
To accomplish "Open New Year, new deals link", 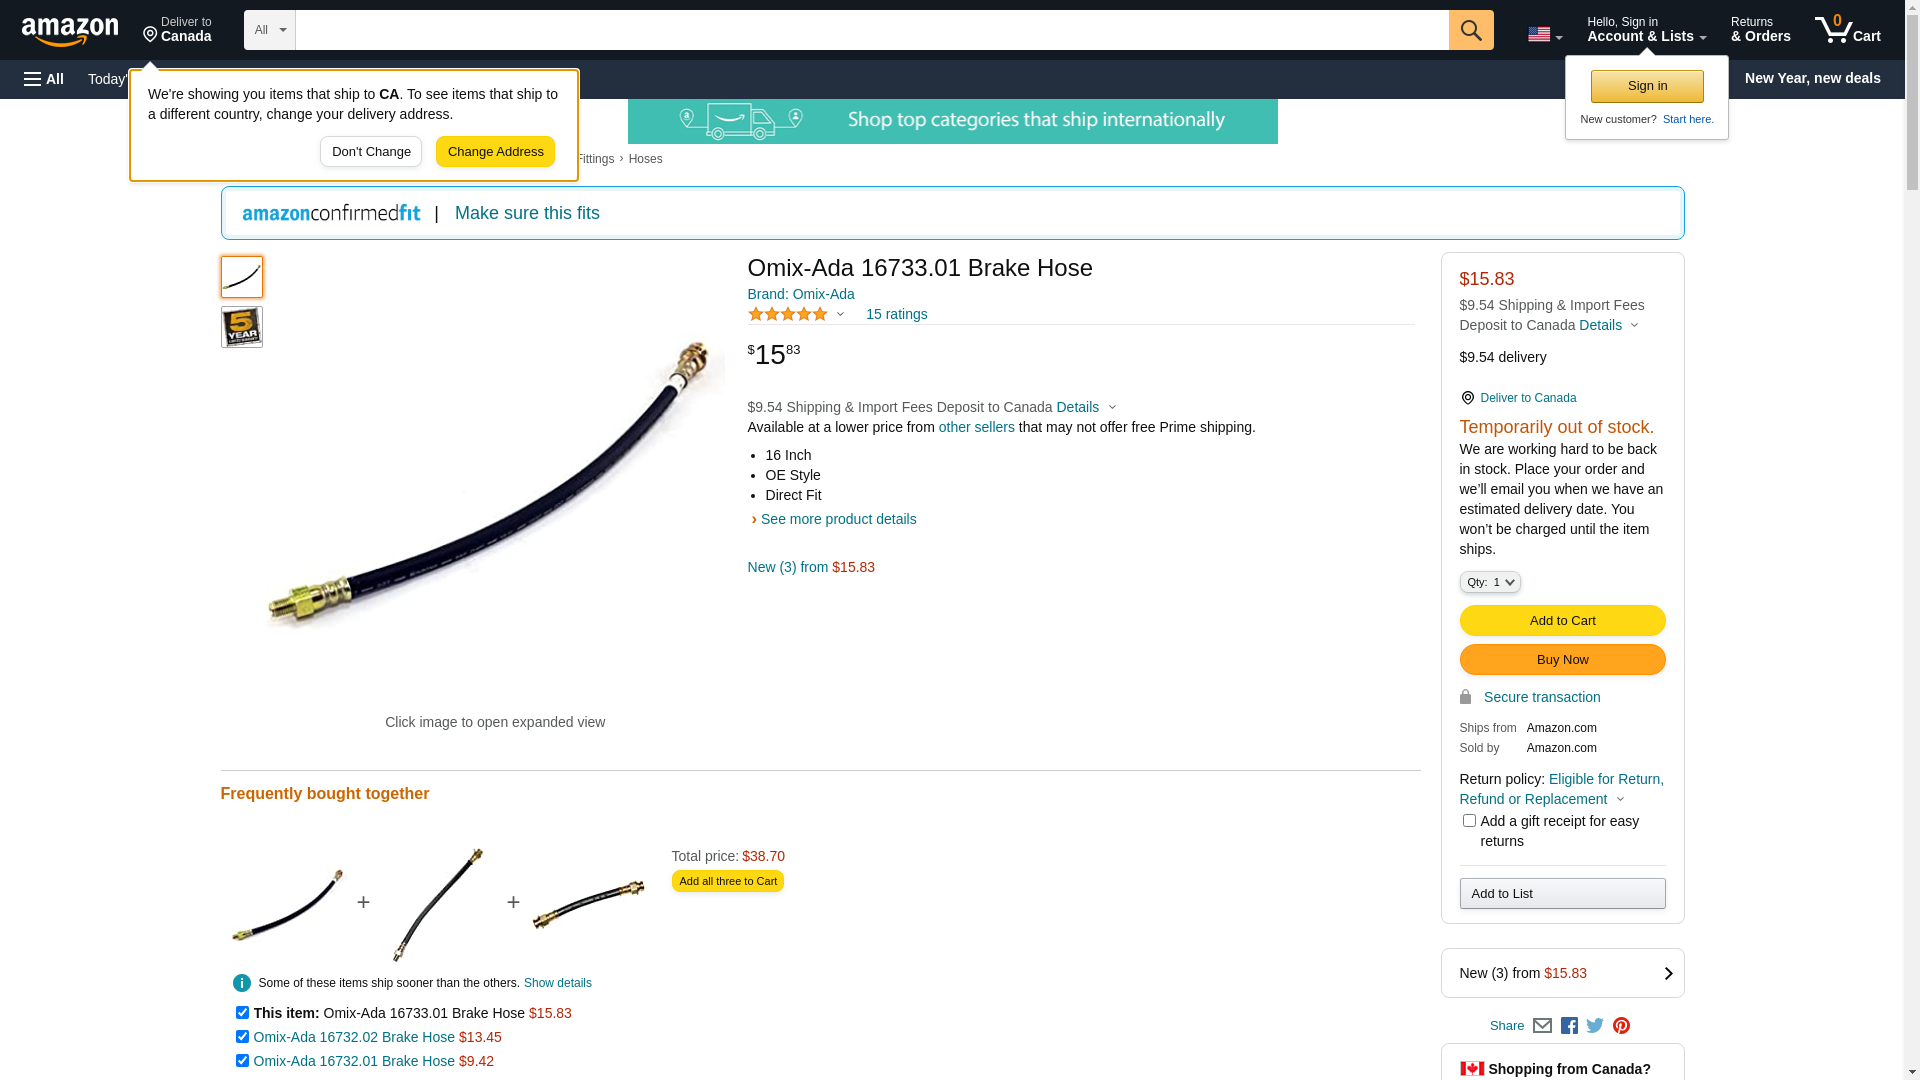I will pyautogui.click(x=1812, y=78).
